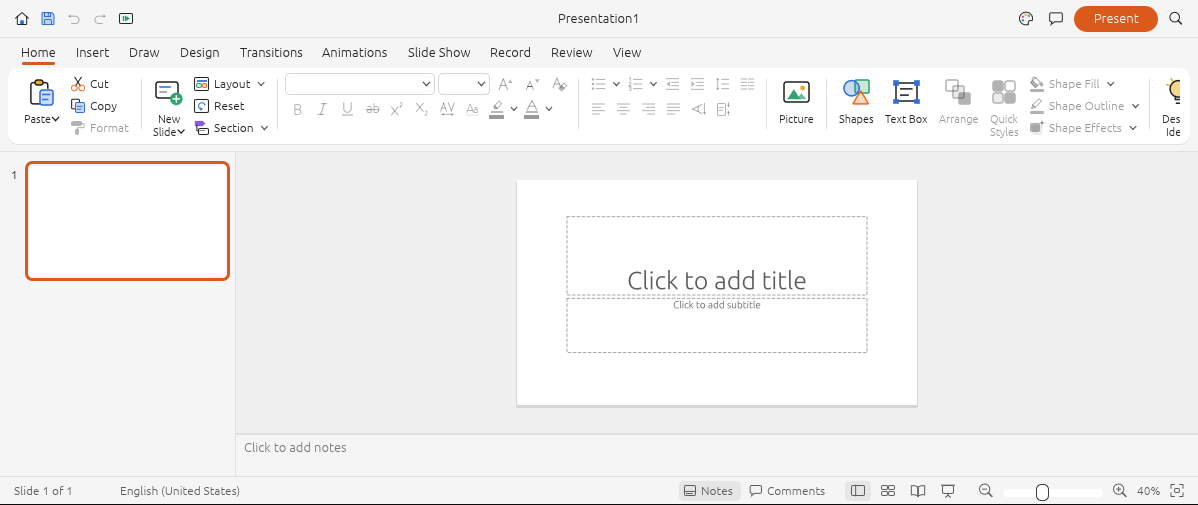Screen dimensions: 1198x505
Task: Click the columns icon in the paragraph group
Action: coord(748,84)
